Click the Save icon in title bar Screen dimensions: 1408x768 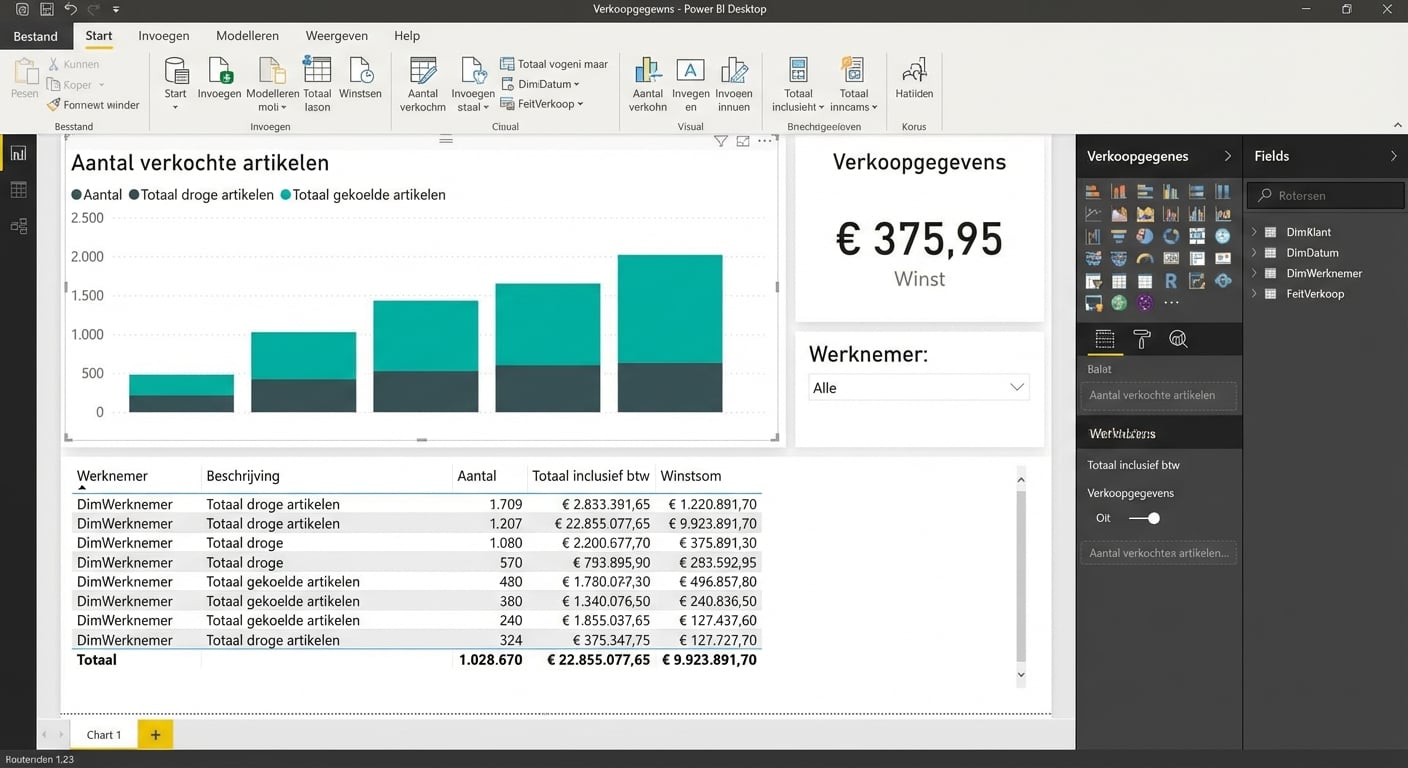coord(46,9)
